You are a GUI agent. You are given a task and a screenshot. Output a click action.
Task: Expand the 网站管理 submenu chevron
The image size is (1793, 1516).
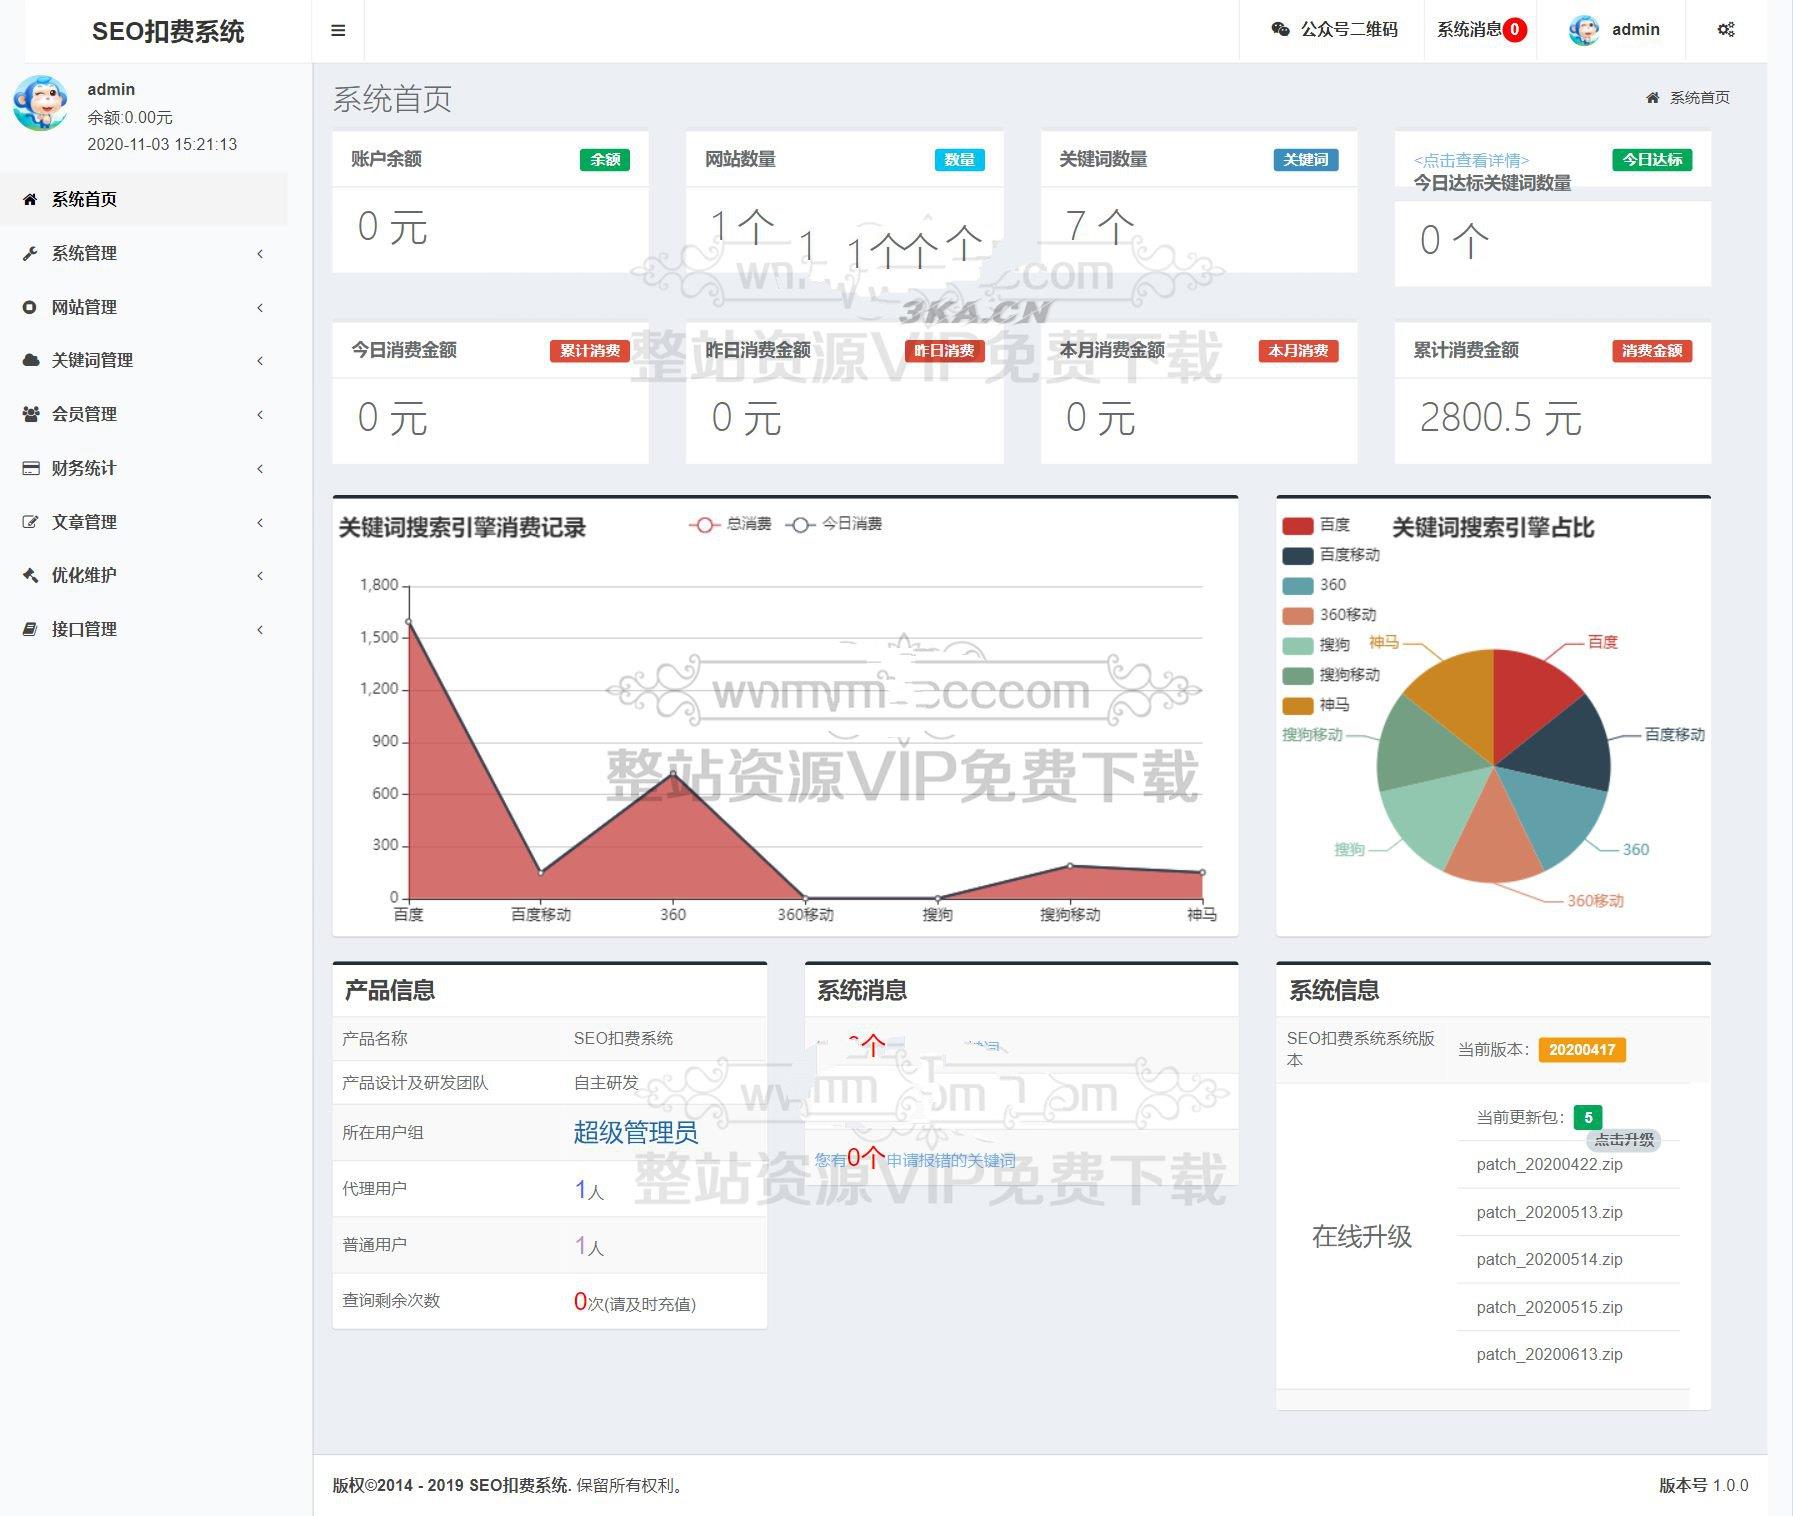point(260,307)
